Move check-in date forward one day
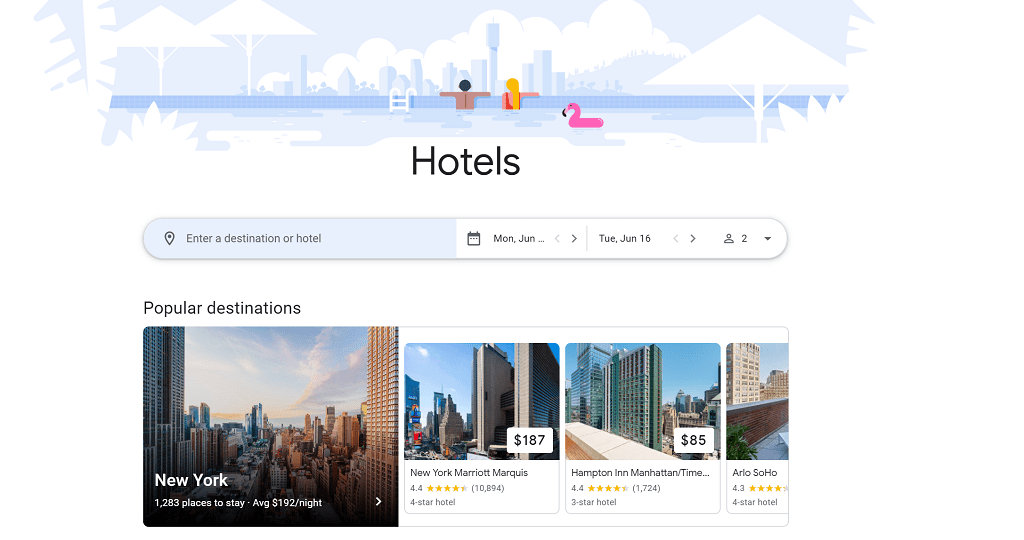 574,238
